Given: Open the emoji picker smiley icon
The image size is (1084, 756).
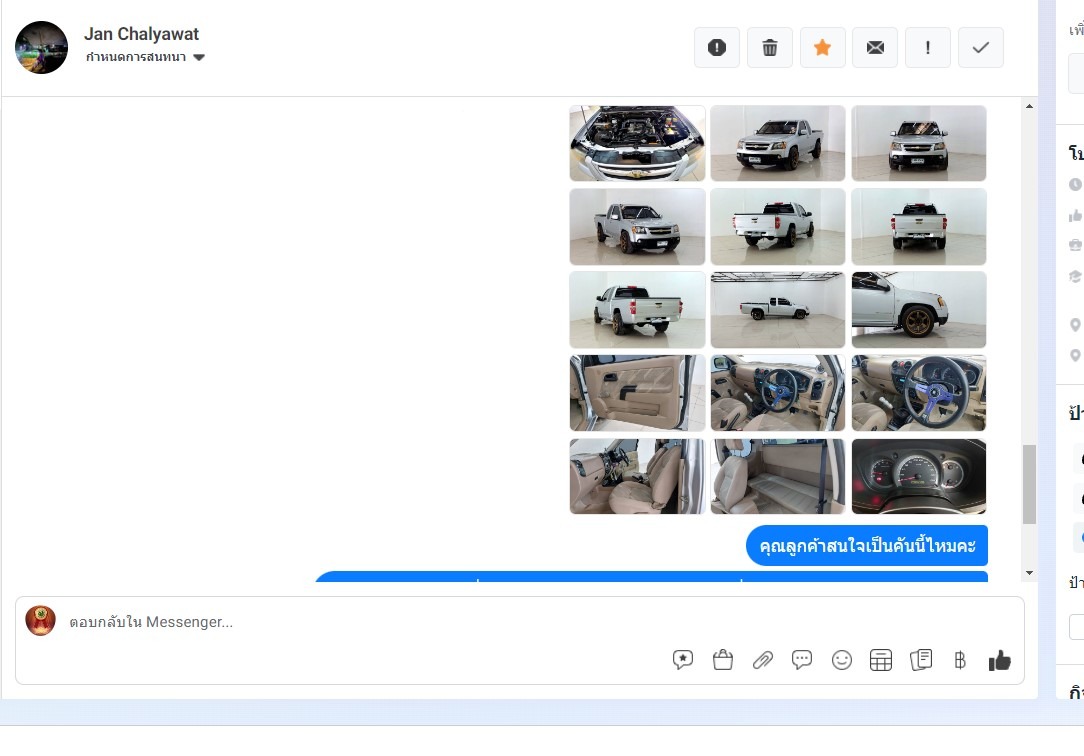Looking at the screenshot, I should coord(842,660).
